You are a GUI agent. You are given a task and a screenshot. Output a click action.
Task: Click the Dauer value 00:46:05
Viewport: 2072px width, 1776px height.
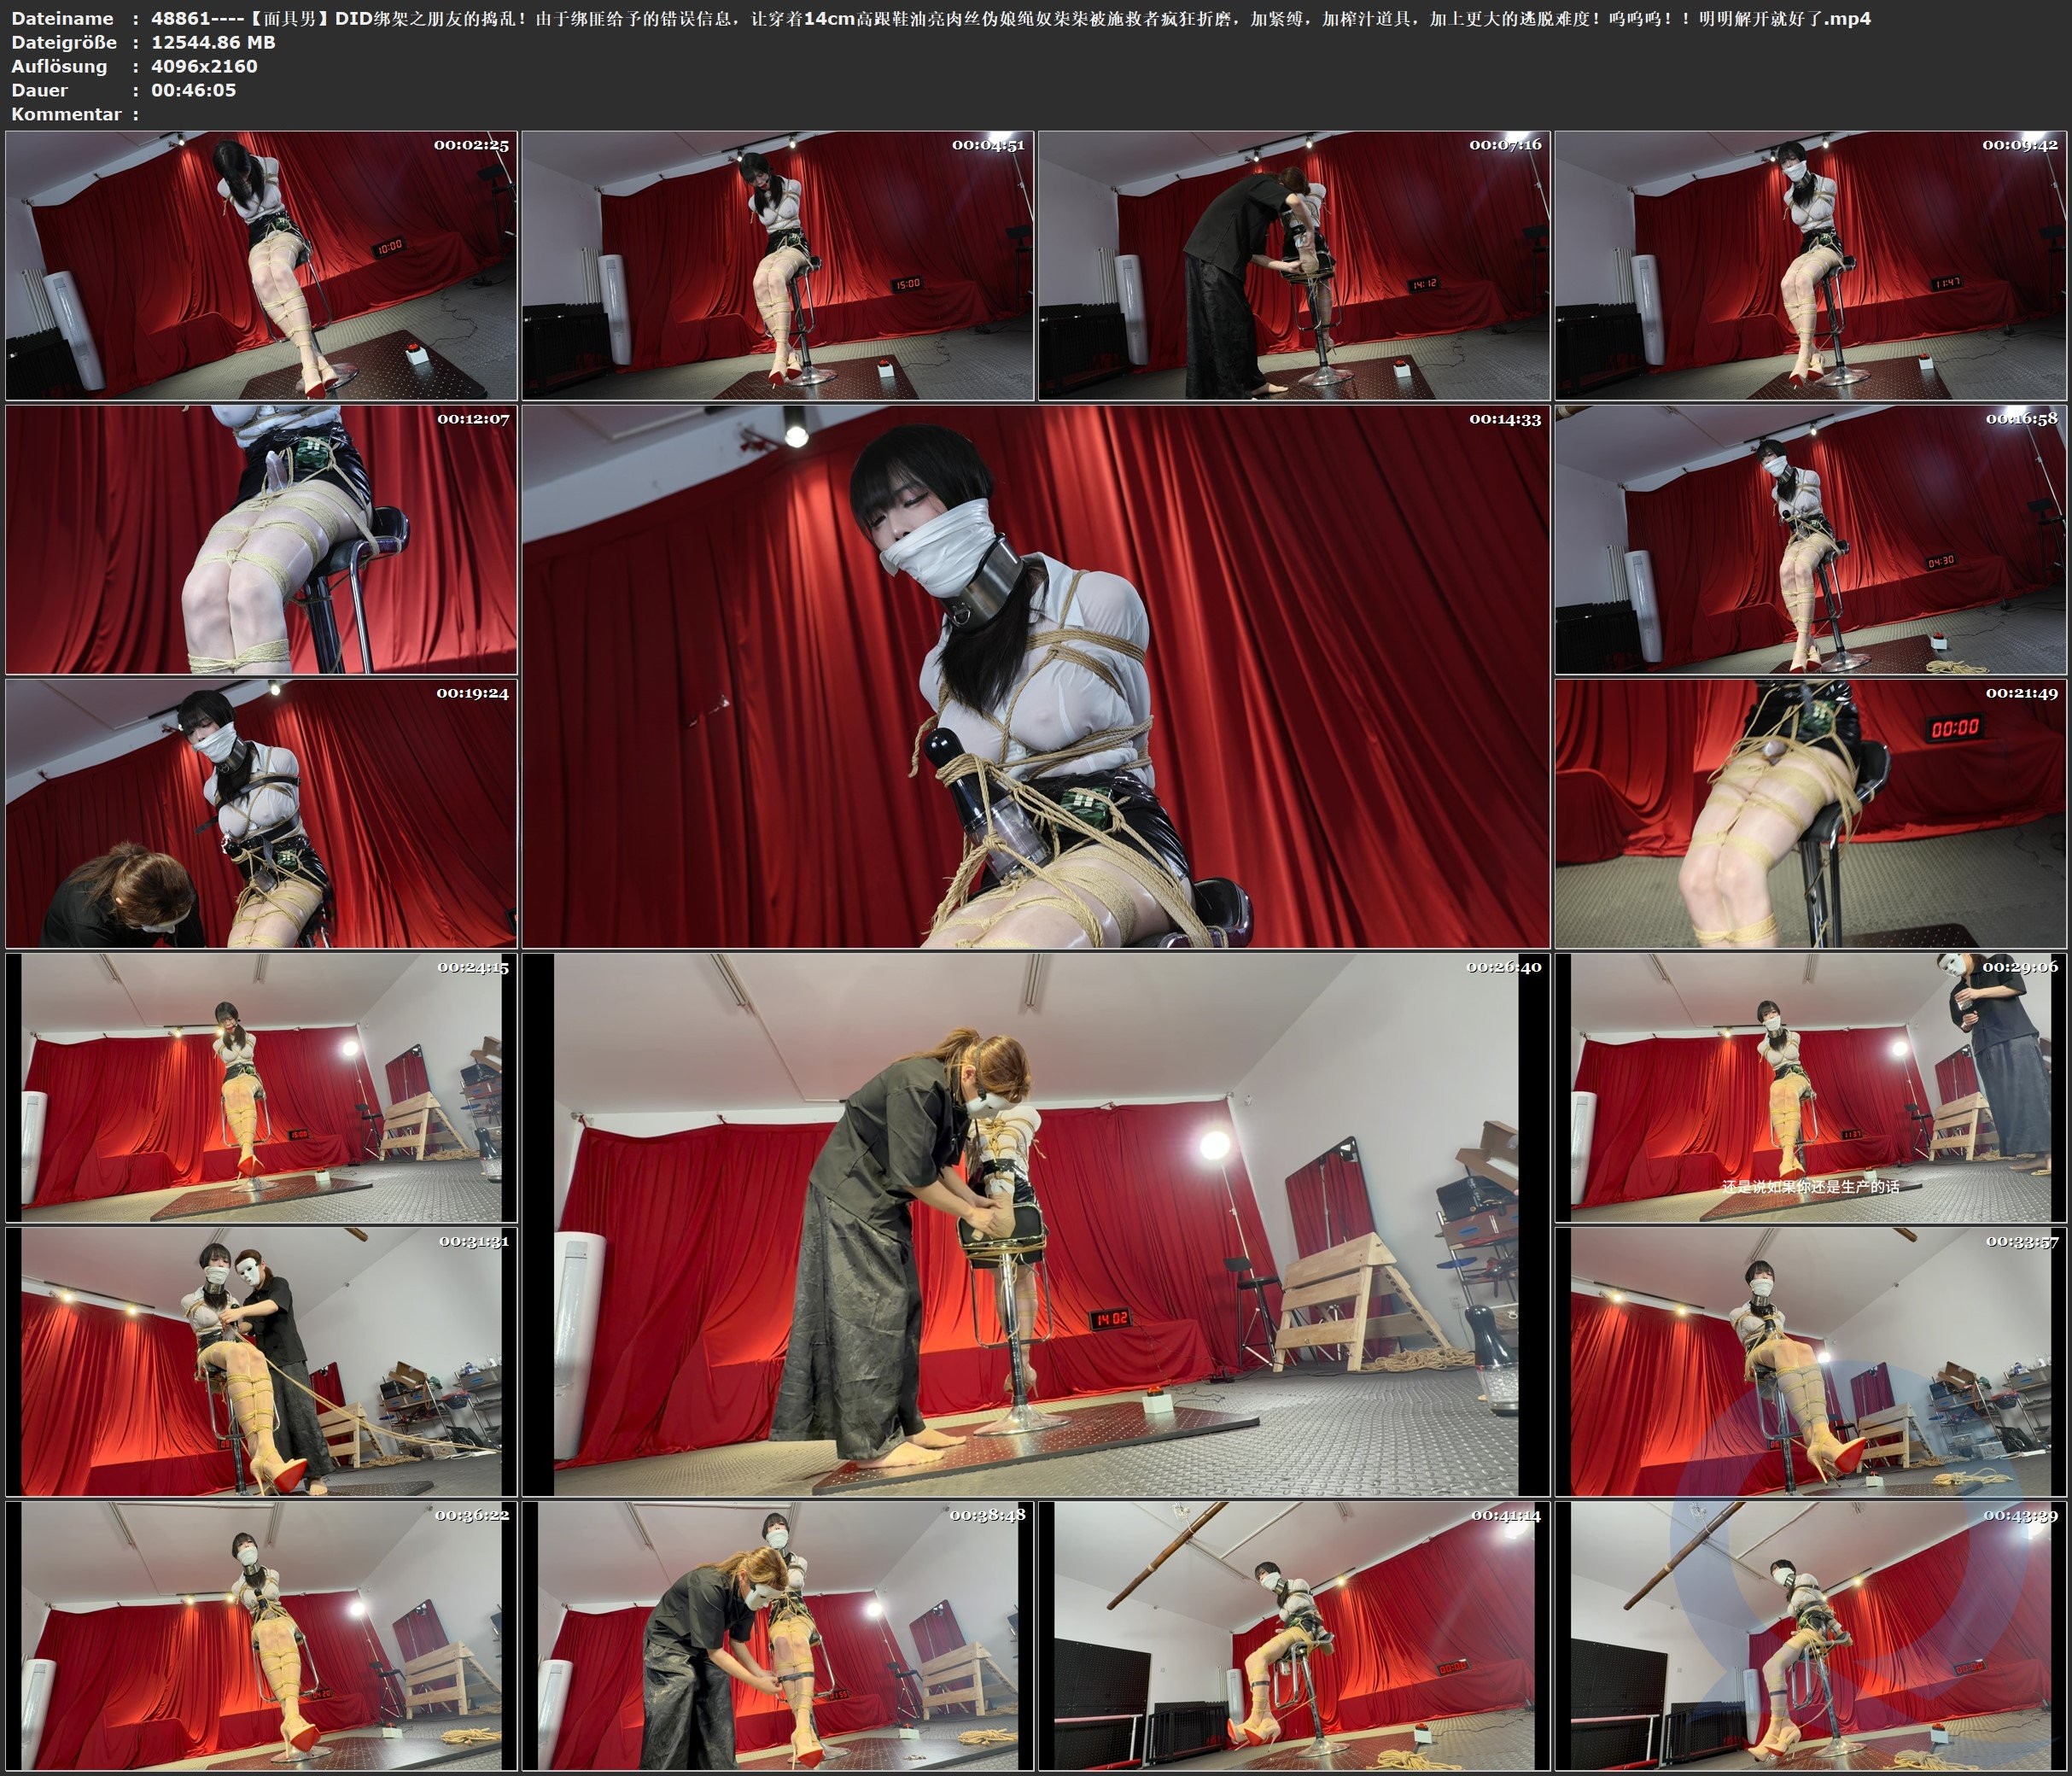point(193,90)
